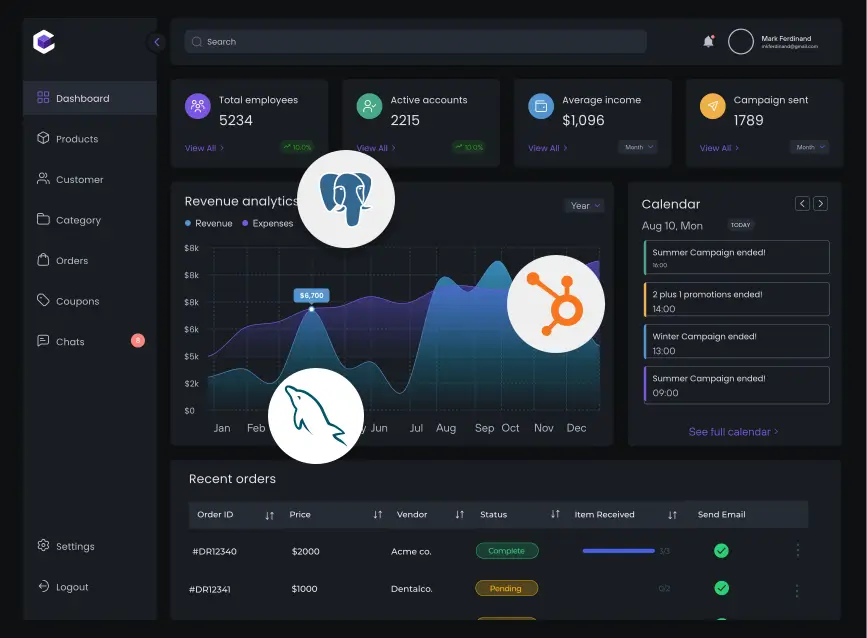The width and height of the screenshot is (867, 638).
Task: Click the Pending status badge
Action: coord(506,588)
